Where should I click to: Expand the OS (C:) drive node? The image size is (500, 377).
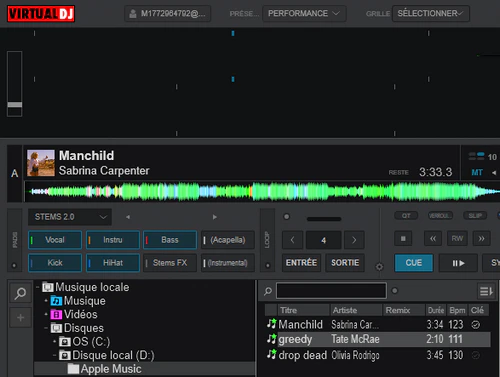(x=54, y=342)
